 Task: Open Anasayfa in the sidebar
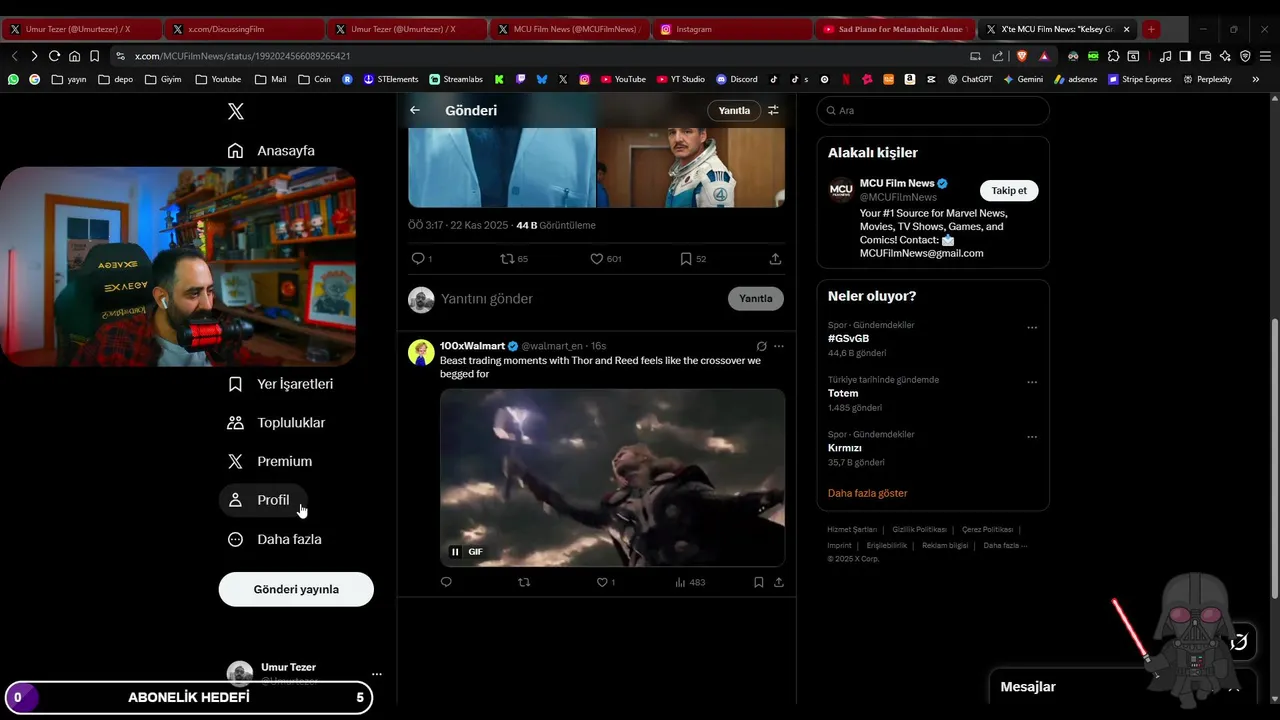(x=271, y=151)
